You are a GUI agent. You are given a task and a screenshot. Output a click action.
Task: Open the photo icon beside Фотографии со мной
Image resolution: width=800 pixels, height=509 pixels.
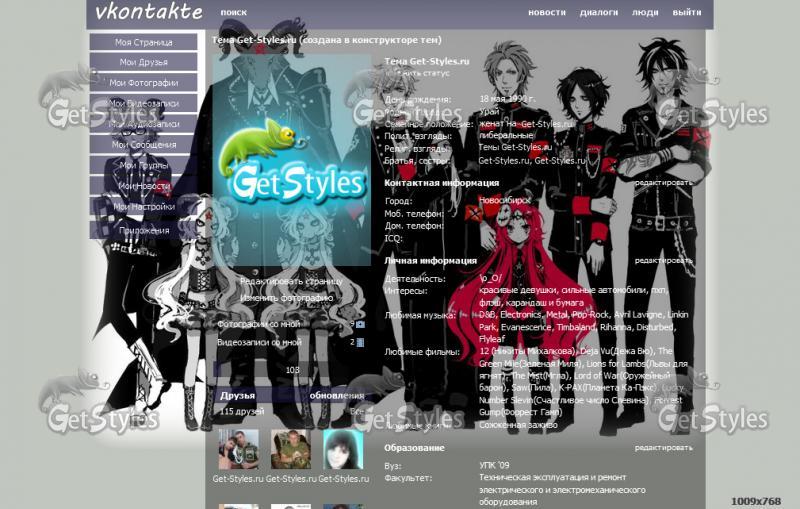(360, 324)
